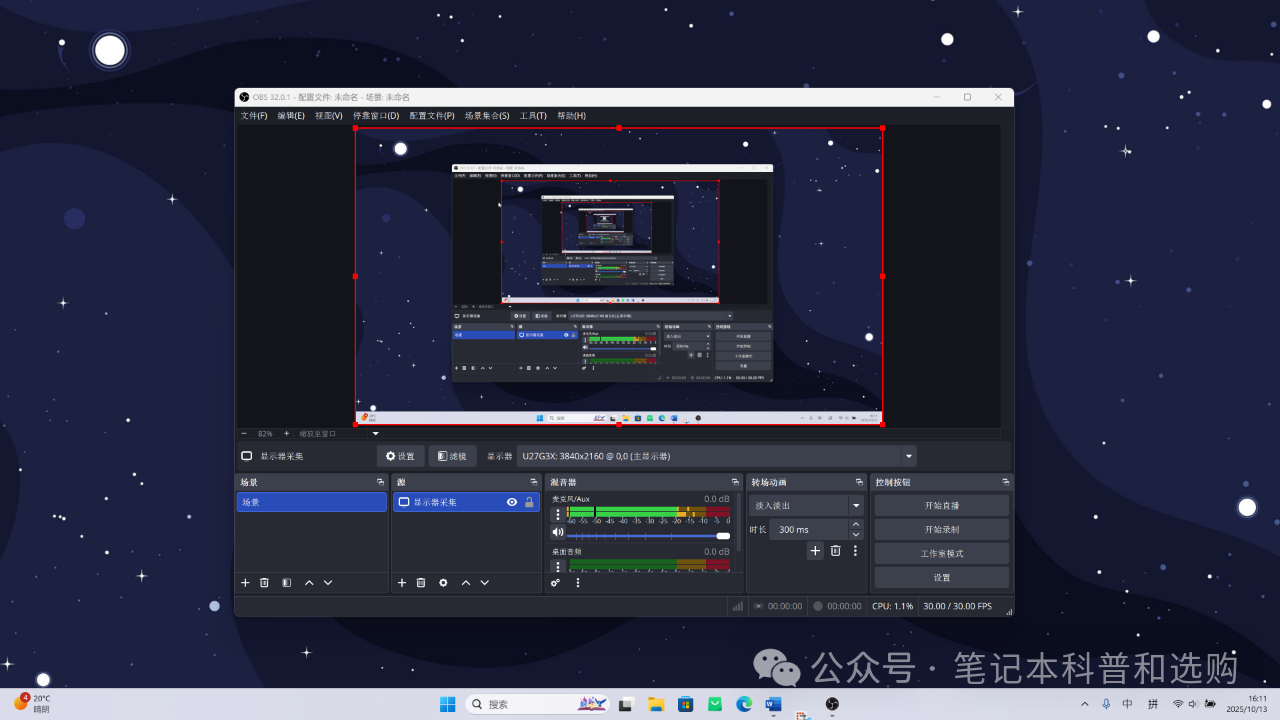Open scene filters icon in Scenes panel
Viewport: 1280px width, 720px height.
(x=286, y=582)
